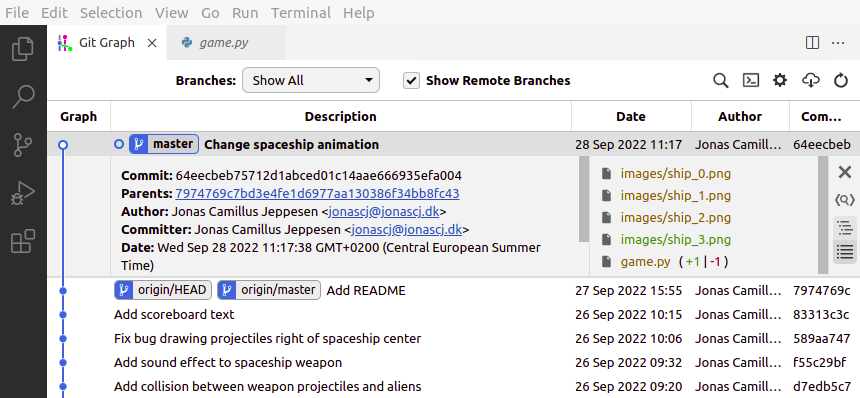Click the parent commit hash link
860x398 pixels.
point(317,194)
